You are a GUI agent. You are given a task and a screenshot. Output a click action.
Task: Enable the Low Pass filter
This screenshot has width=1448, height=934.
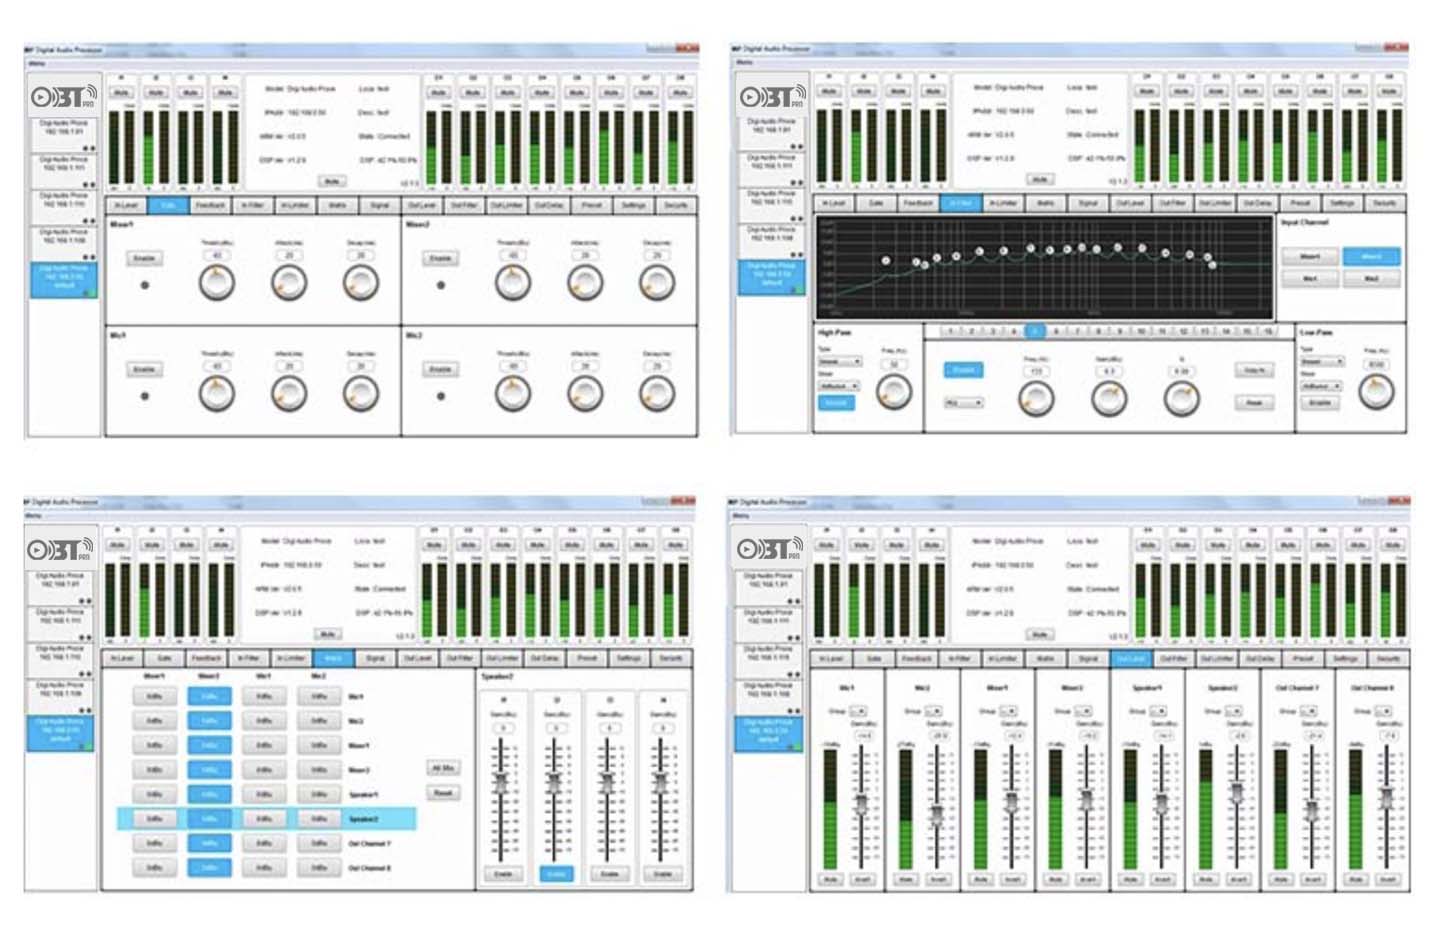pos(1320,402)
